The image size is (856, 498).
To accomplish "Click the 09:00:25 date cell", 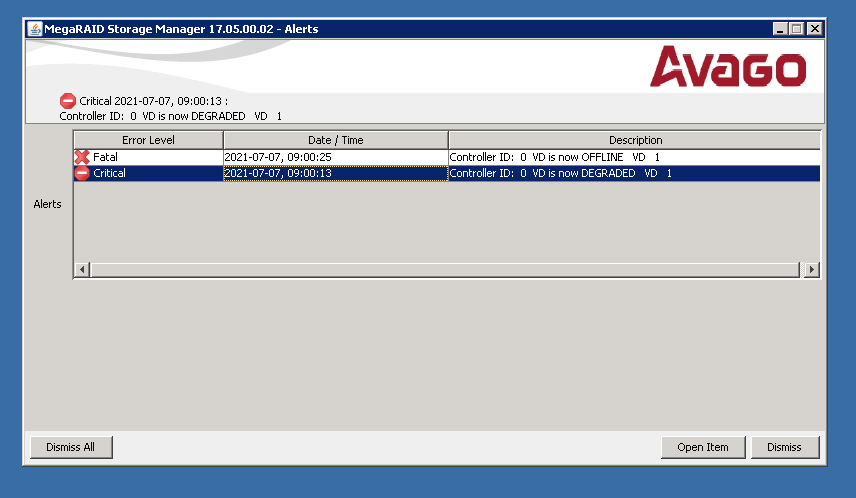I will [x=336, y=157].
